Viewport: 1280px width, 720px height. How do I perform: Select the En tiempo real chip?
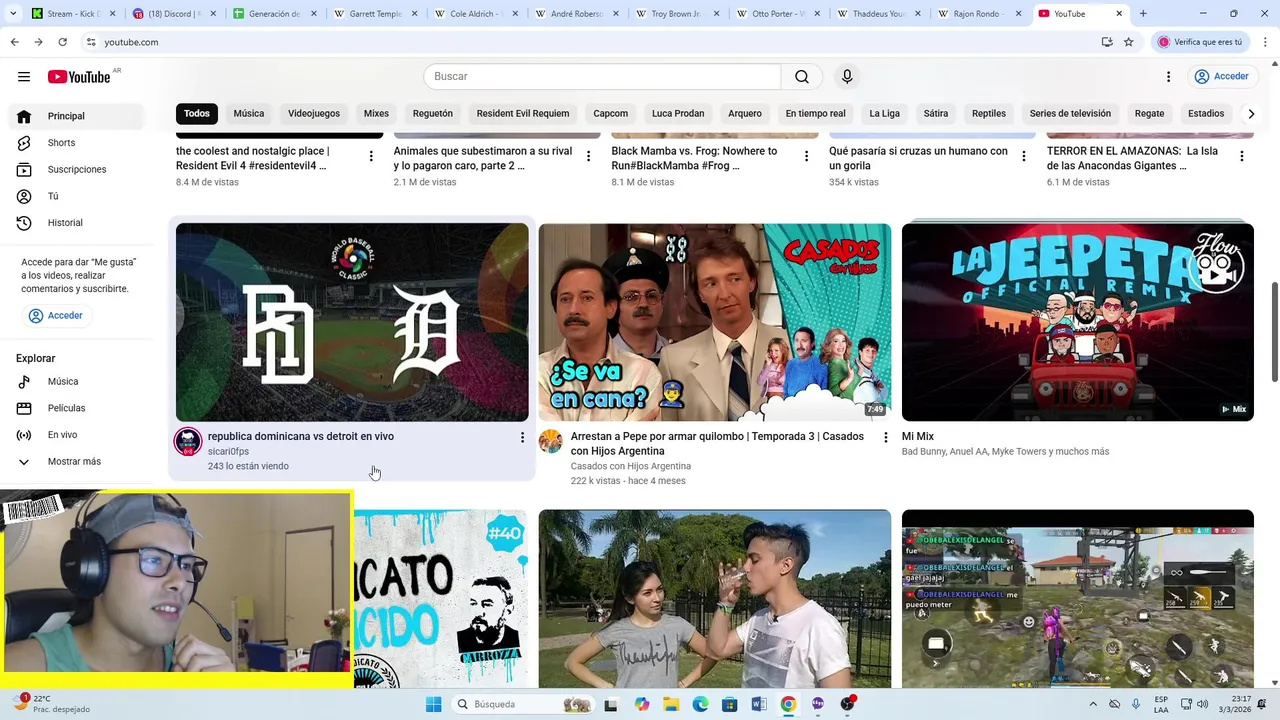point(815,114)
